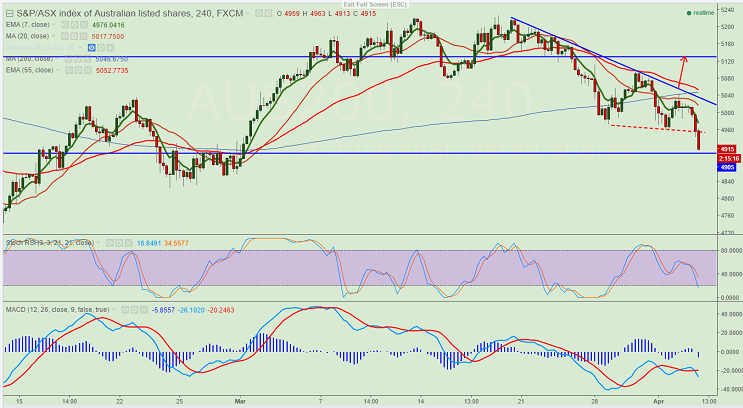743x408 pixels.
Task: Hide the MA (200, close) indicator with eye icon
Action: click(x=69, y=59)
